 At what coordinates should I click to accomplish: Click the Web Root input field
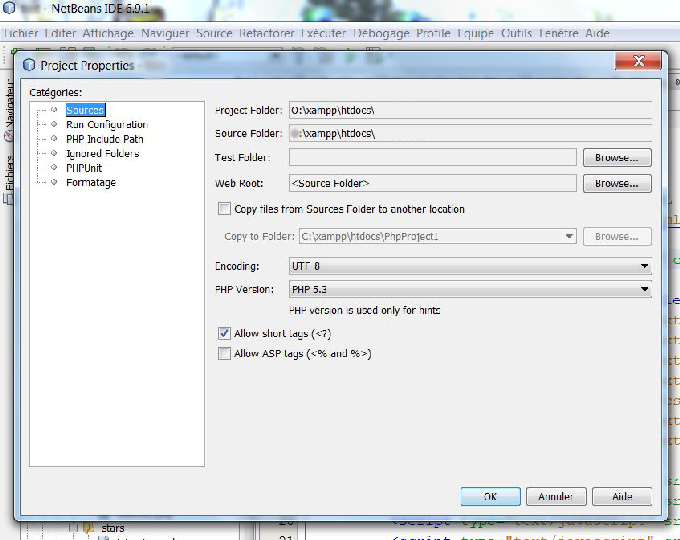(x=433, y=183)
